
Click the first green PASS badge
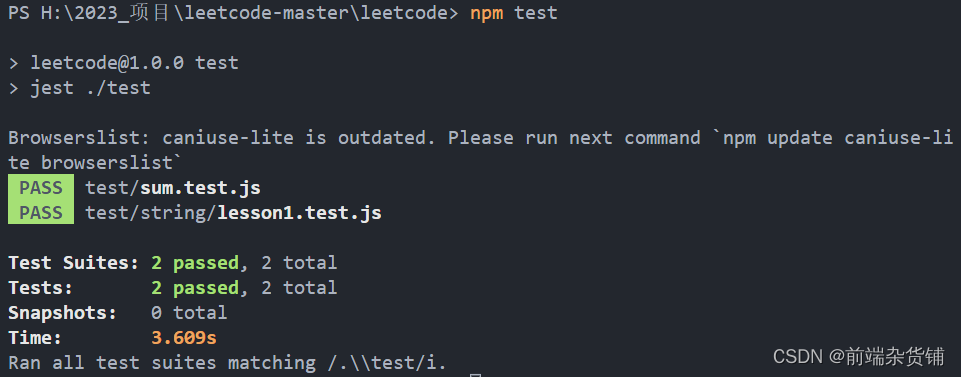click(41, 188)
